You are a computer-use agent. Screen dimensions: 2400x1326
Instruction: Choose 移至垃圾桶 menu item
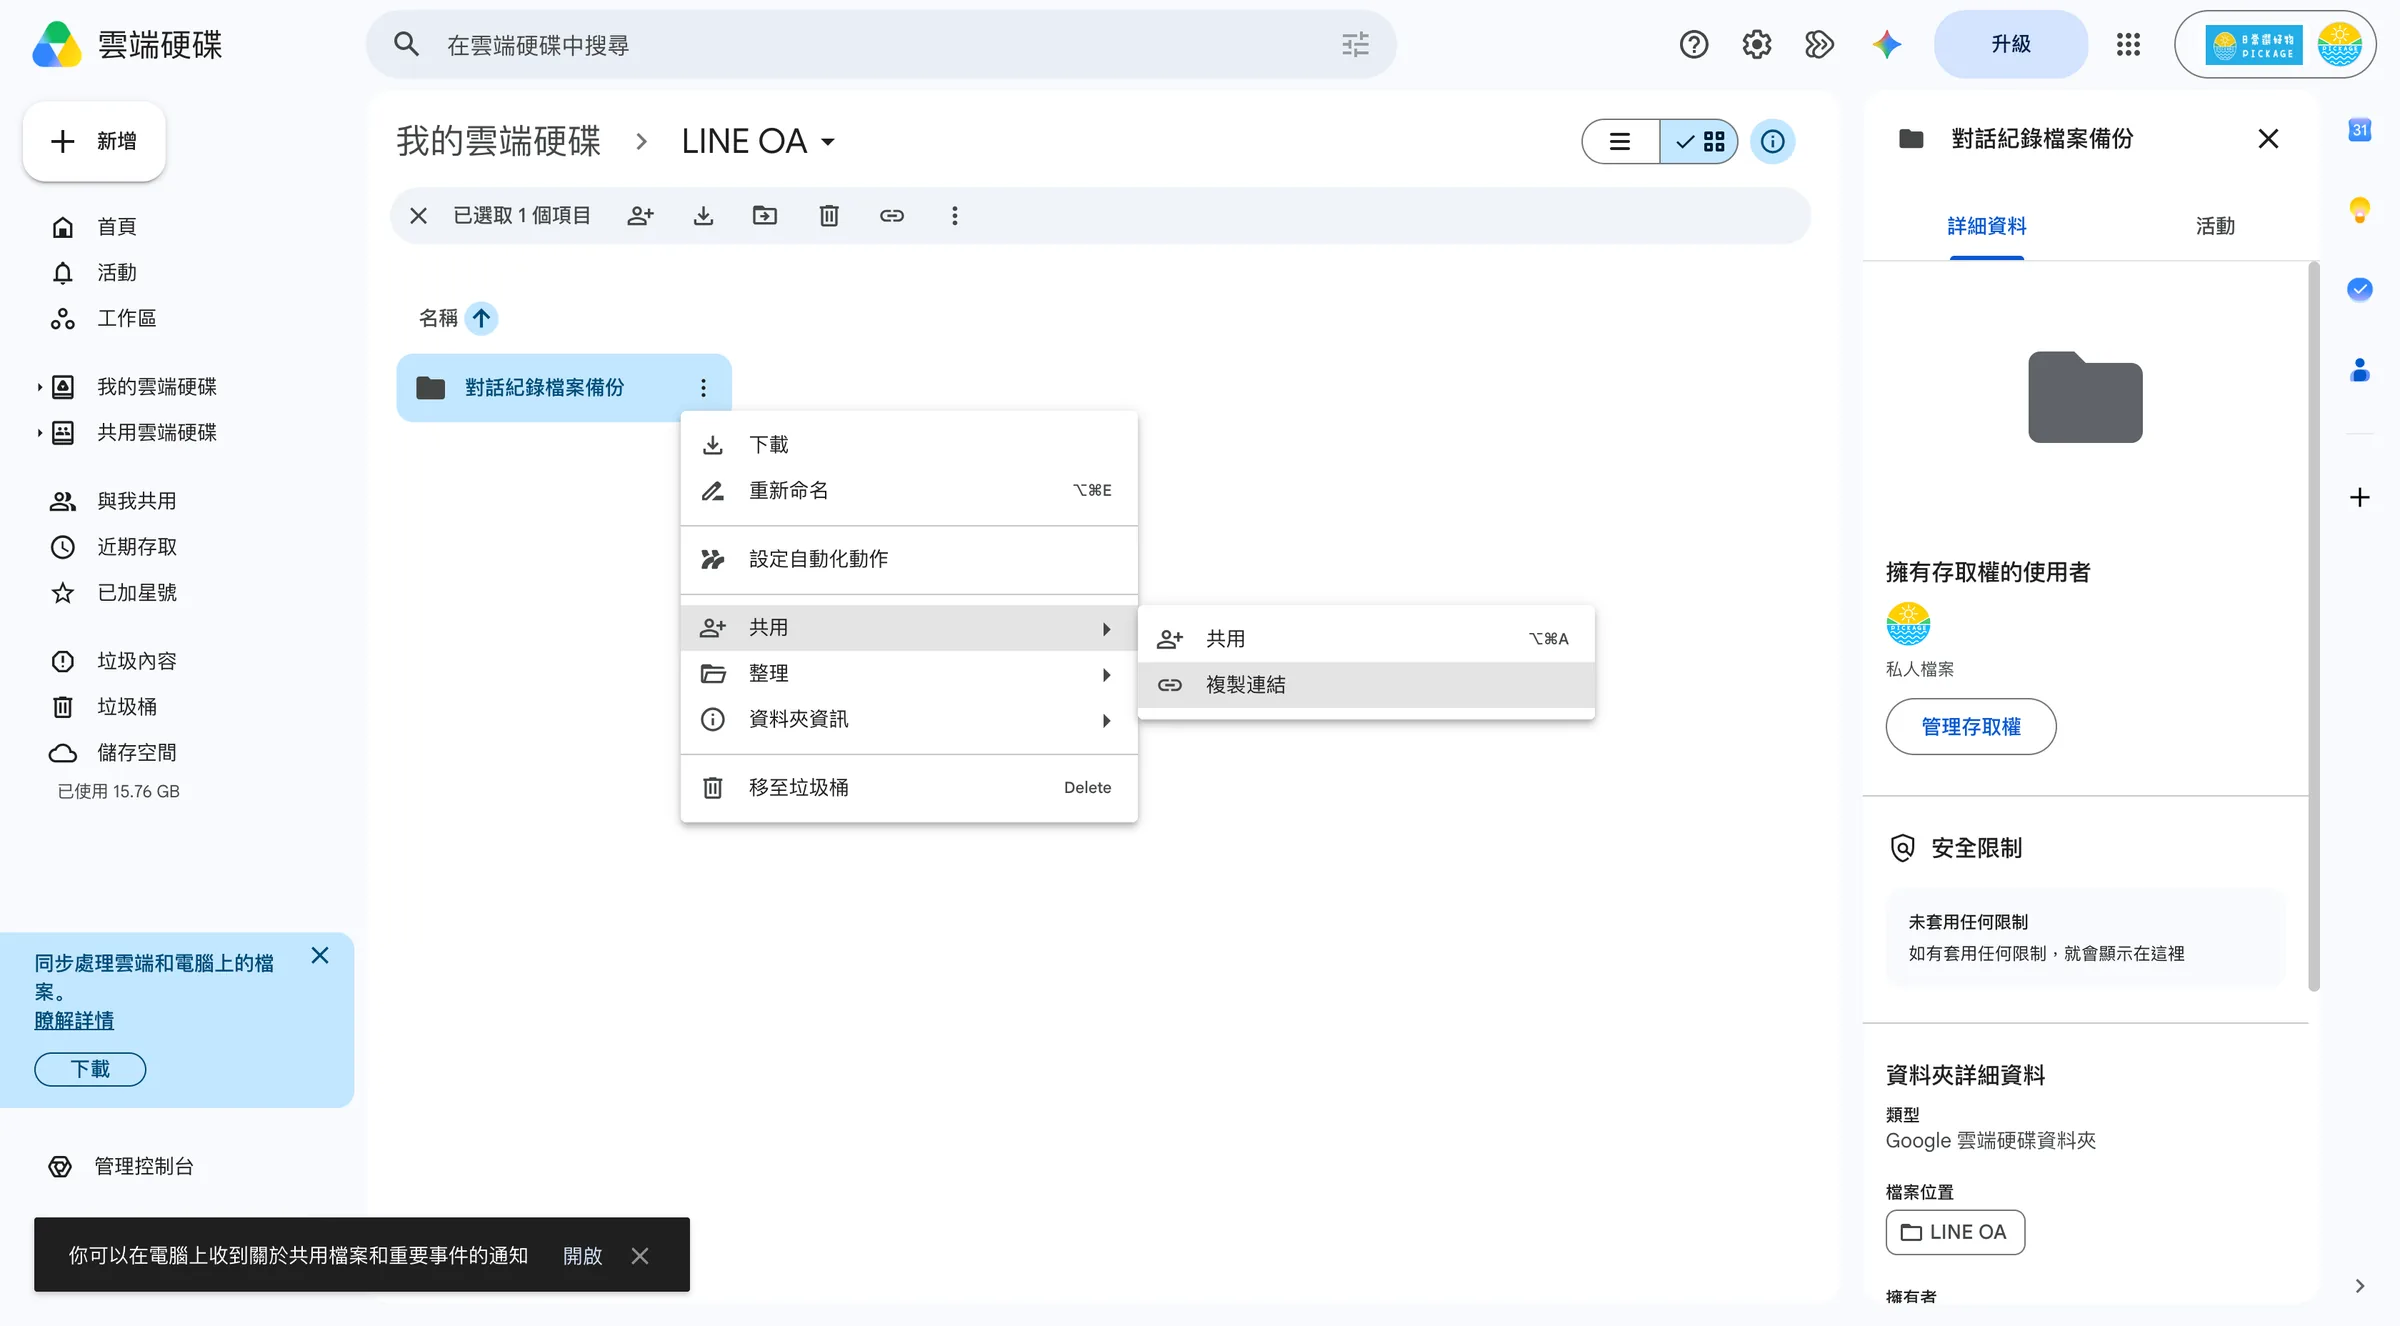click(909, 788)
